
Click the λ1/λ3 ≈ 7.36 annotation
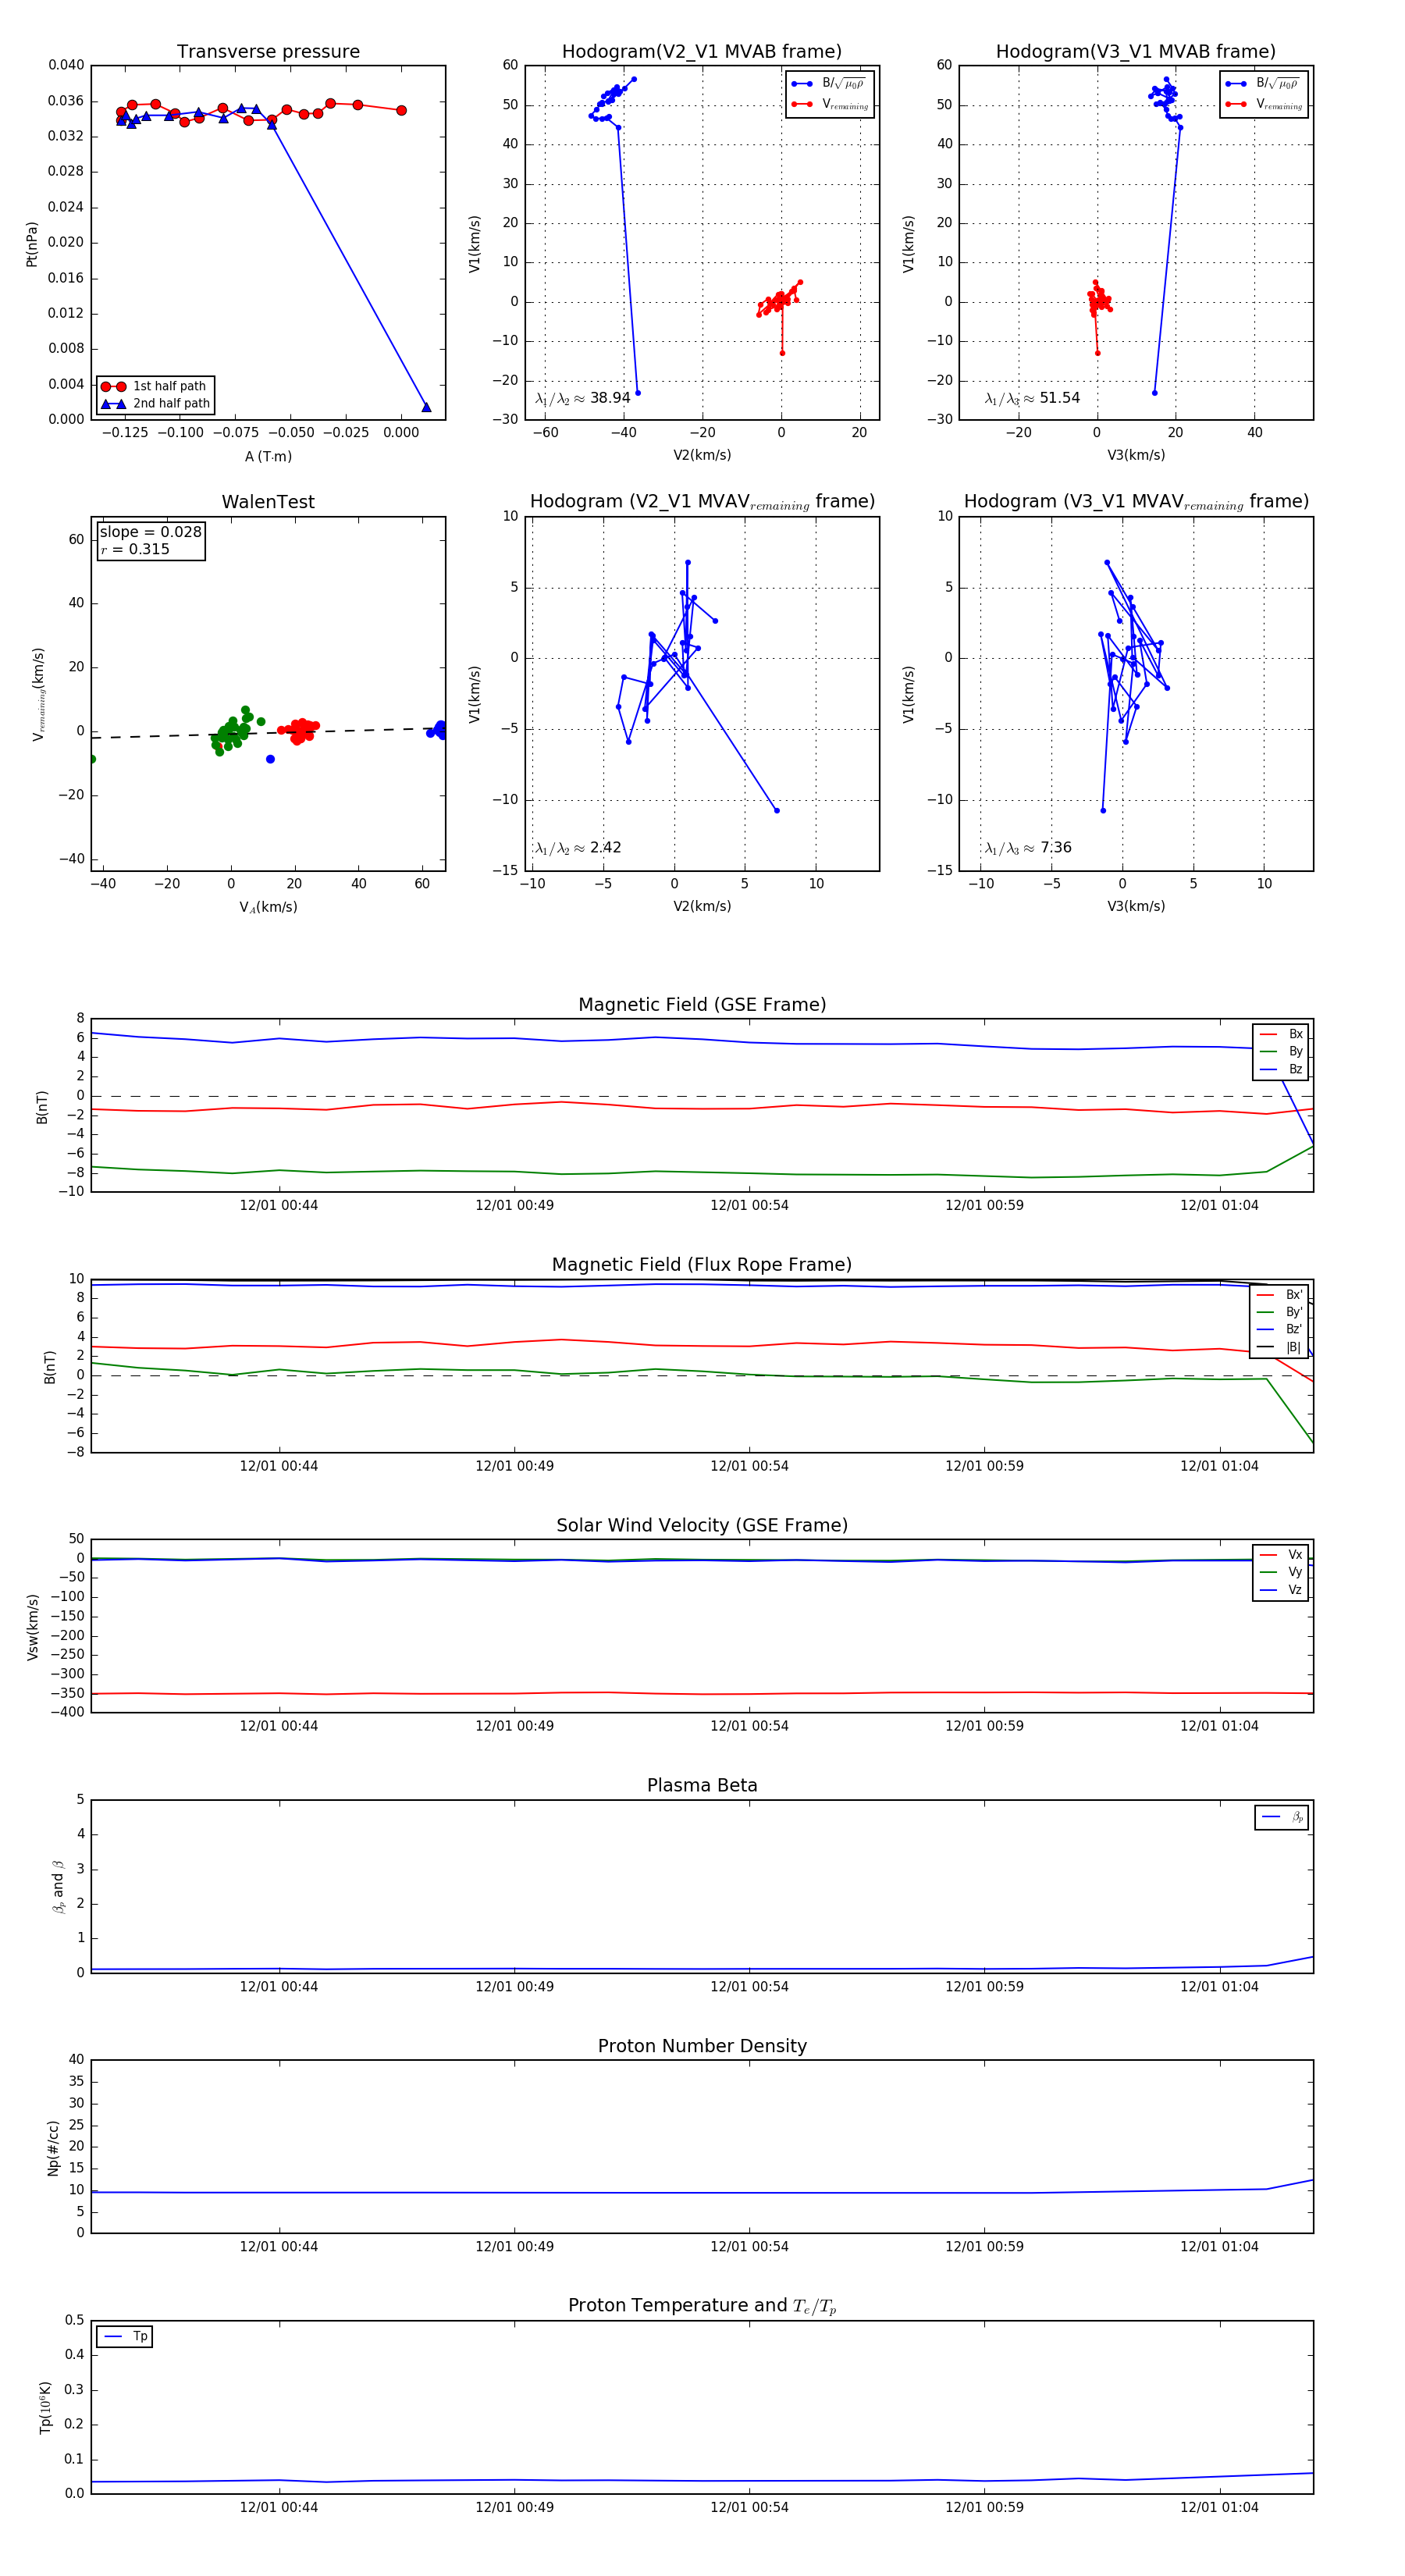click(1028, 848)
